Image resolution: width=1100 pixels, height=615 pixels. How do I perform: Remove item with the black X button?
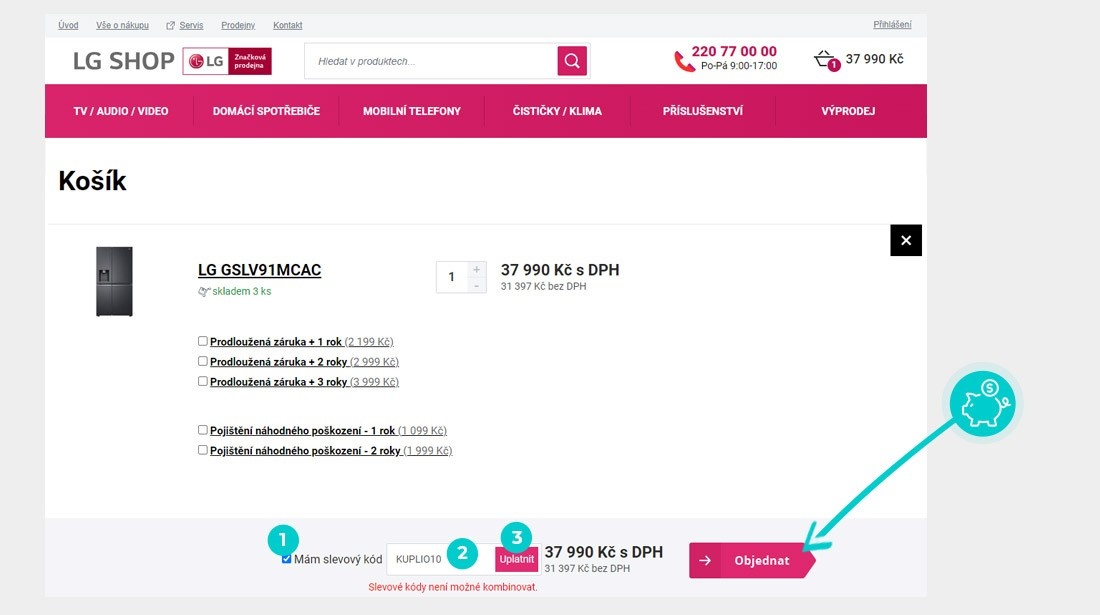coord(905,240)
